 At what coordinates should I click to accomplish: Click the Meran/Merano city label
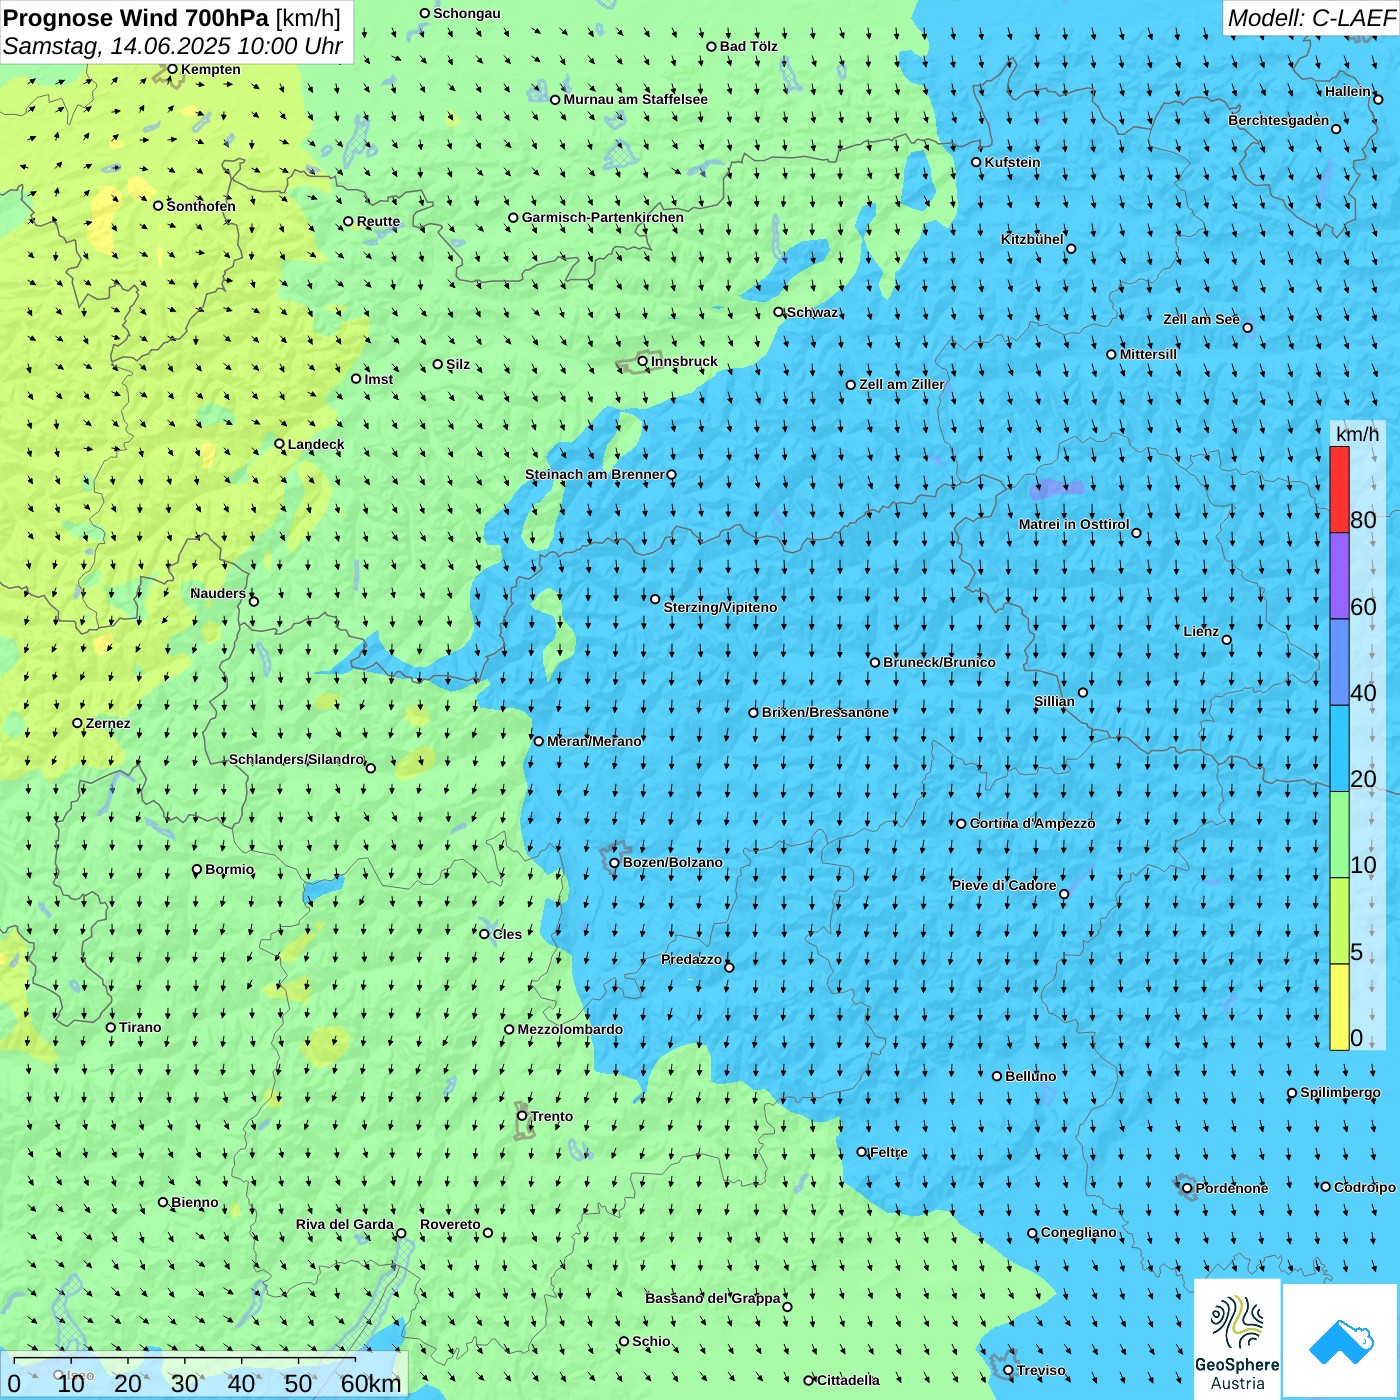tap(594, 741)
